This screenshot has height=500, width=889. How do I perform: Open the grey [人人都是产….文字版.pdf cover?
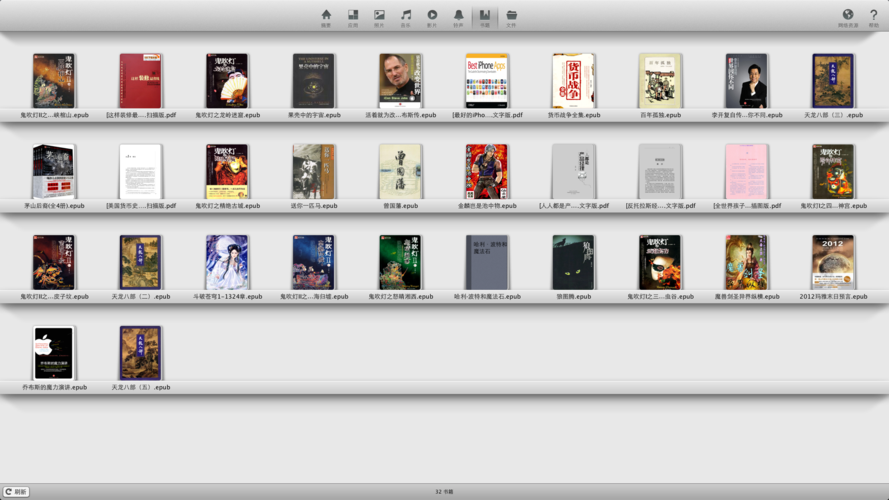click(x=574, y=172)
